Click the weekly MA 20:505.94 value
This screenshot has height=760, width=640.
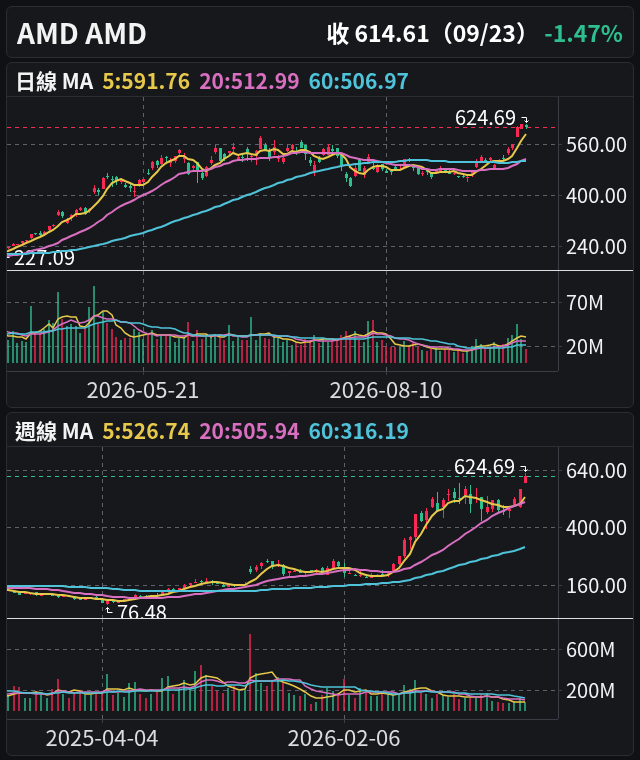coord(249,431)
